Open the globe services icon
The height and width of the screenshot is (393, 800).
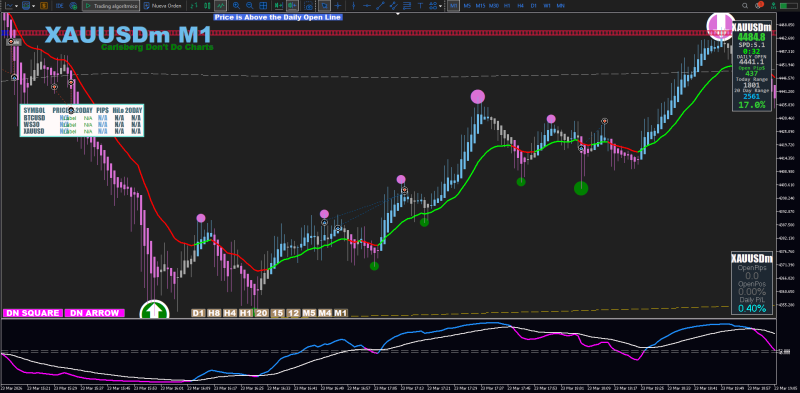(73, 6)
